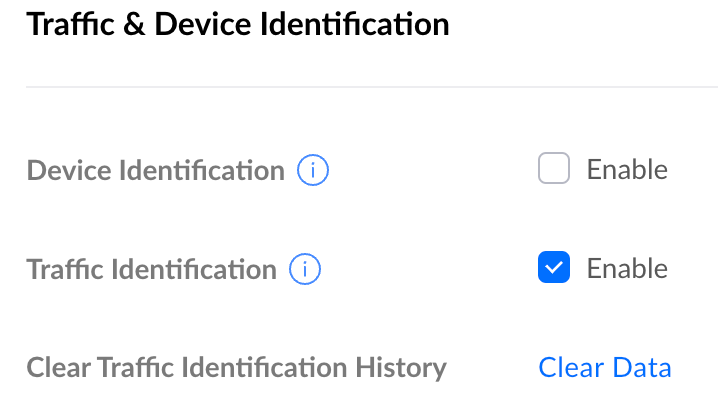Select the Traffic Identification setting label

pos(152,269)
